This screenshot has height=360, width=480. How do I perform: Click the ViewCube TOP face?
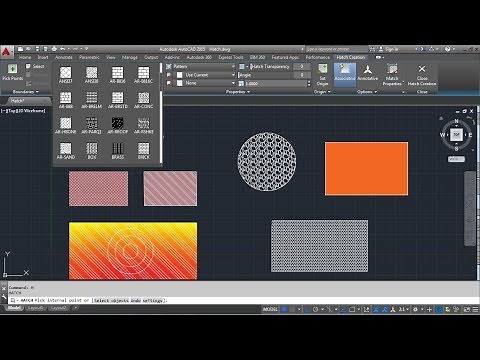click(x=456, y=135)
